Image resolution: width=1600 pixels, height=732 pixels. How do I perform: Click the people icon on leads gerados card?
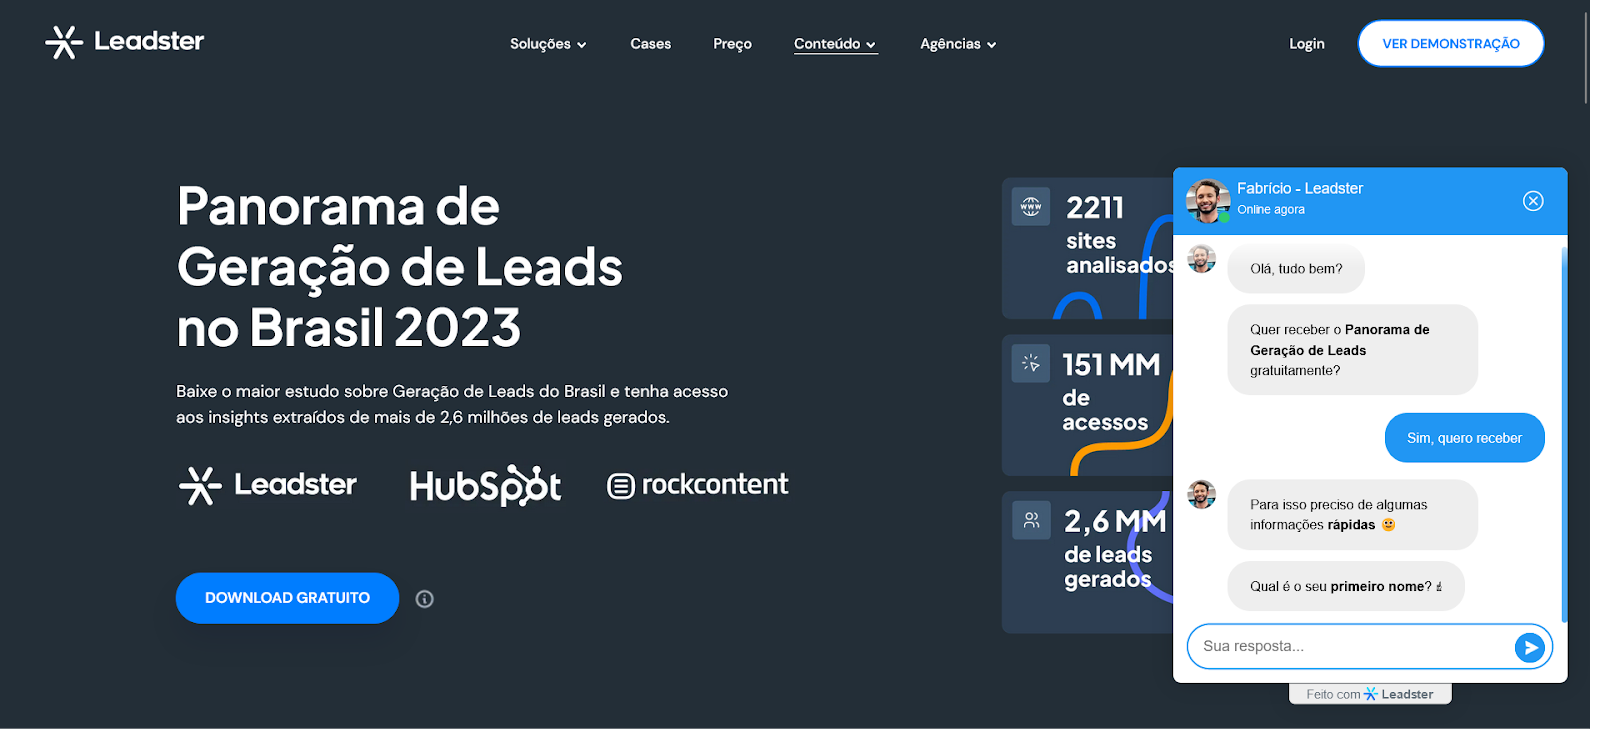[1031, 520]
